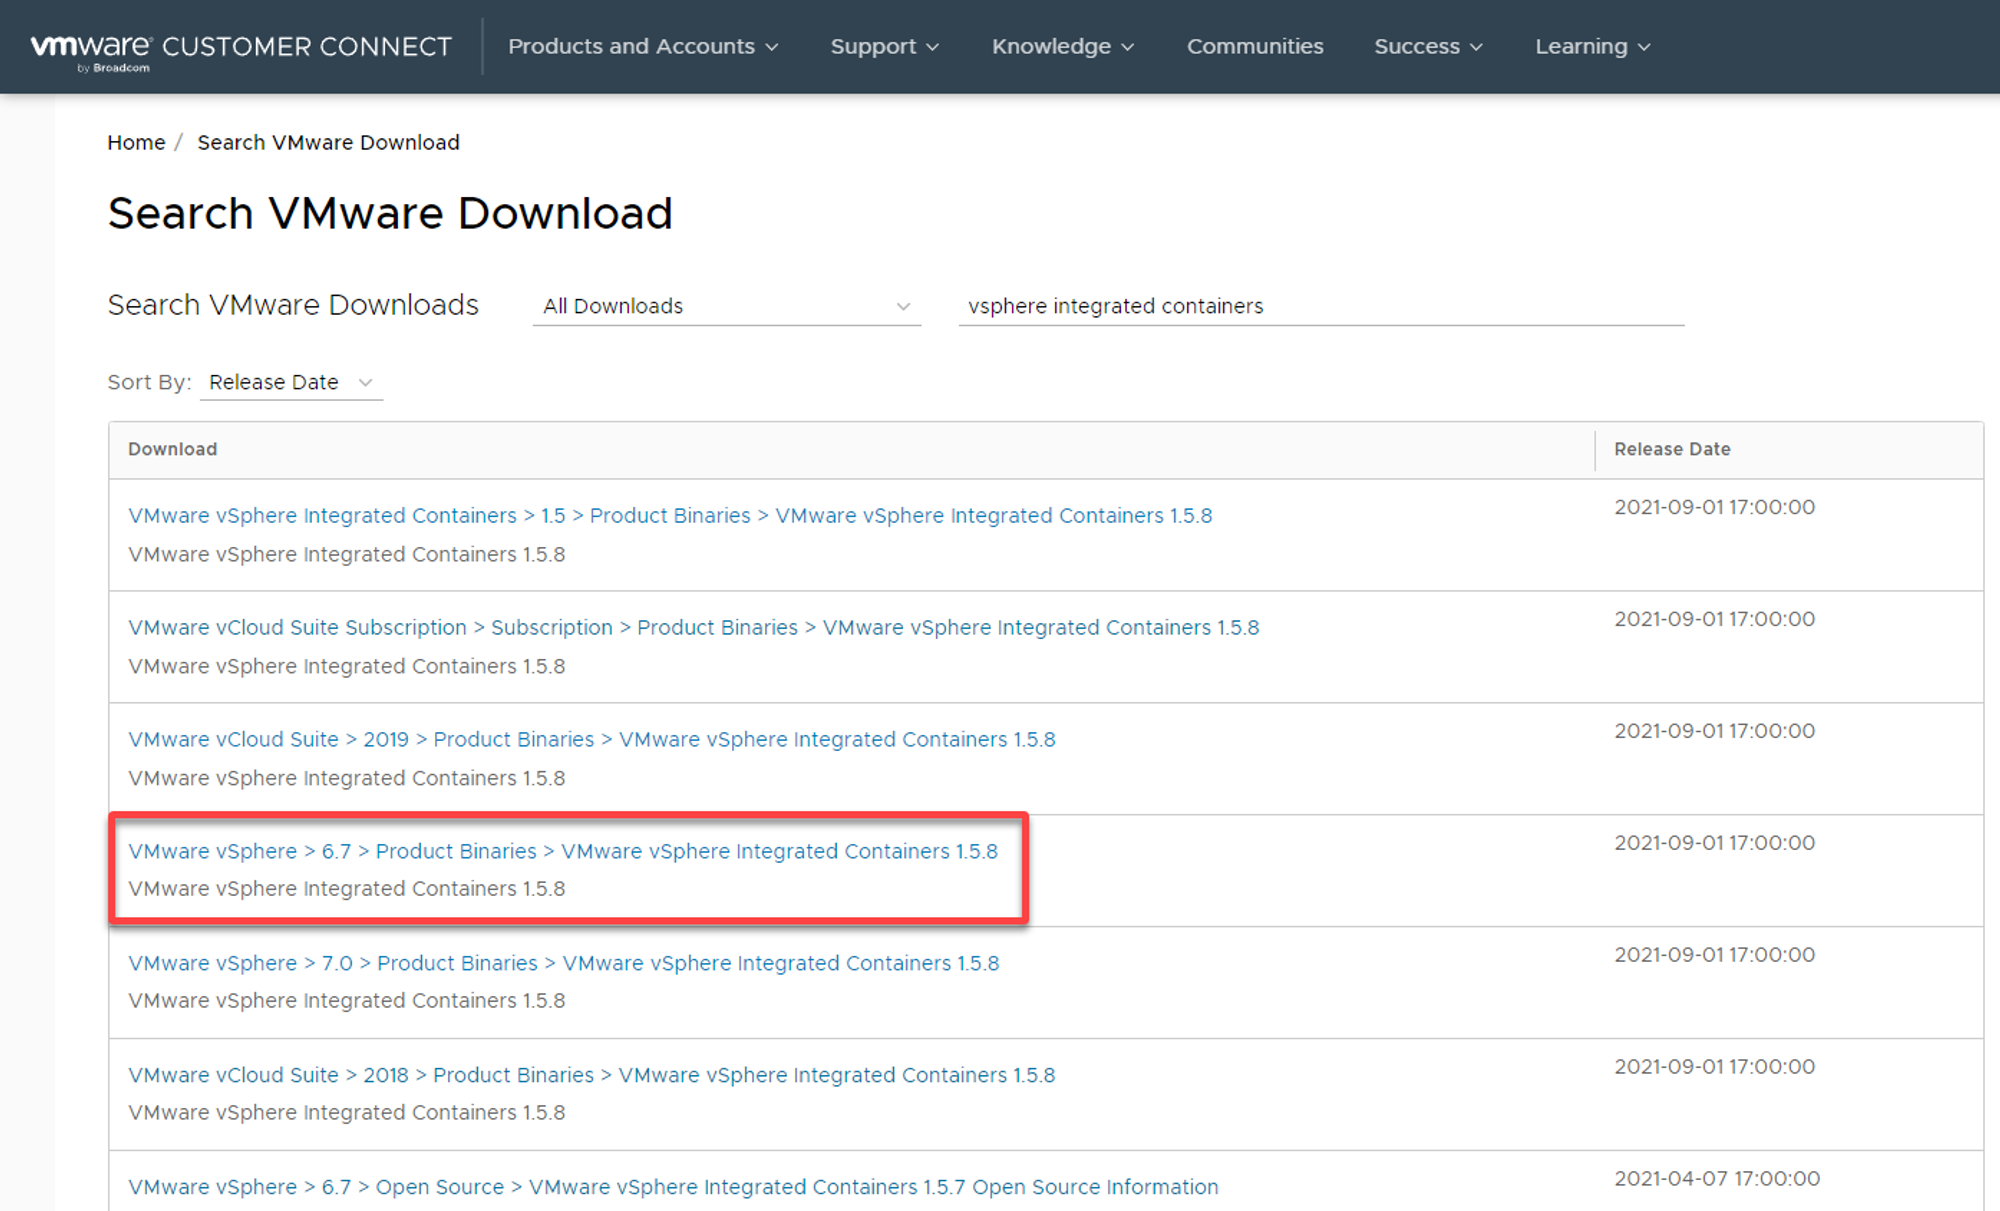Image resolution: width=2000 pixels, height=1211 pixels.
Task: Click Home in the breadcrumb trail
Action: pyautogui.click(x=136, y=142)
